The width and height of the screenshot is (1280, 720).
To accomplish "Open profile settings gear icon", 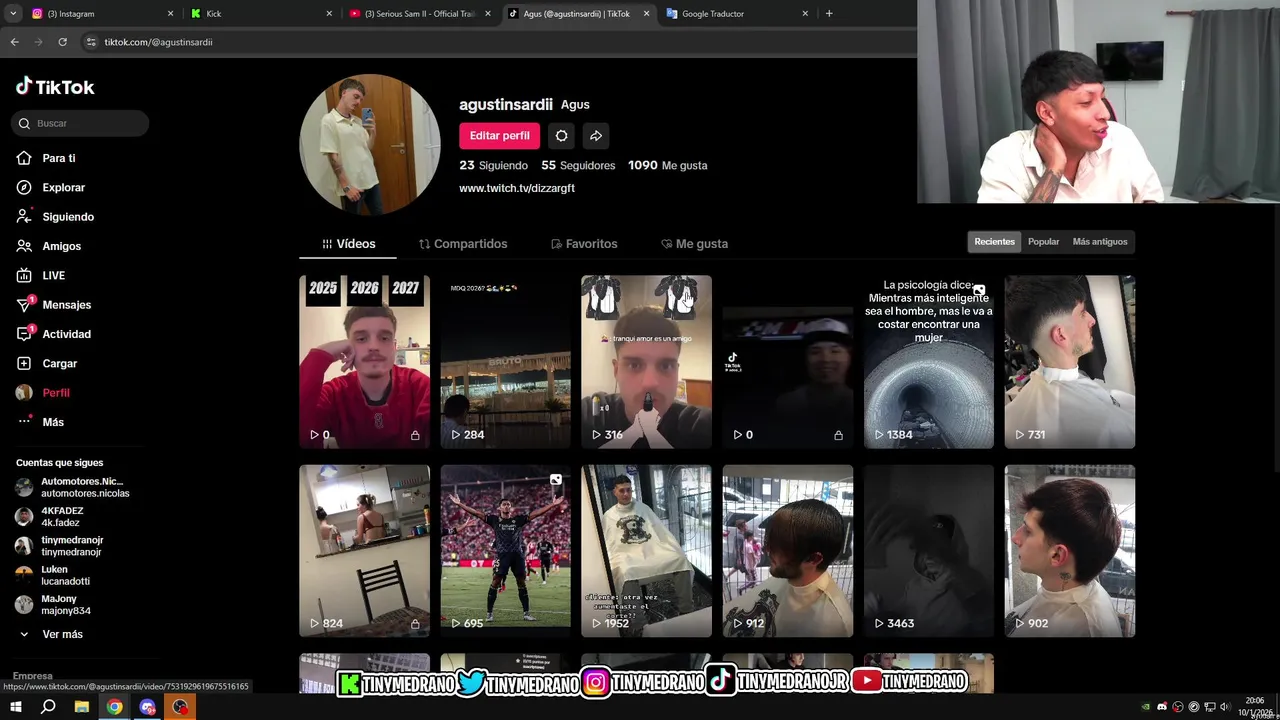I will [x=561, y=136].
